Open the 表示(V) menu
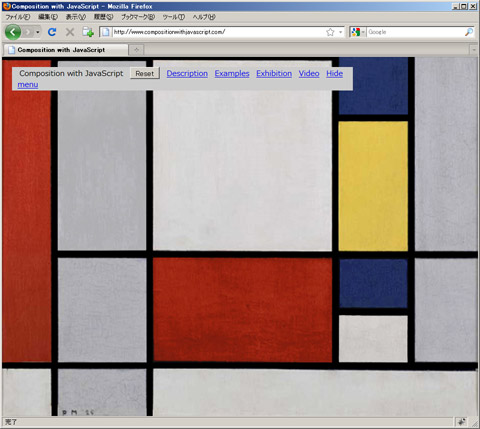Viewport: 480px width, 429px height. coord(76,17)
